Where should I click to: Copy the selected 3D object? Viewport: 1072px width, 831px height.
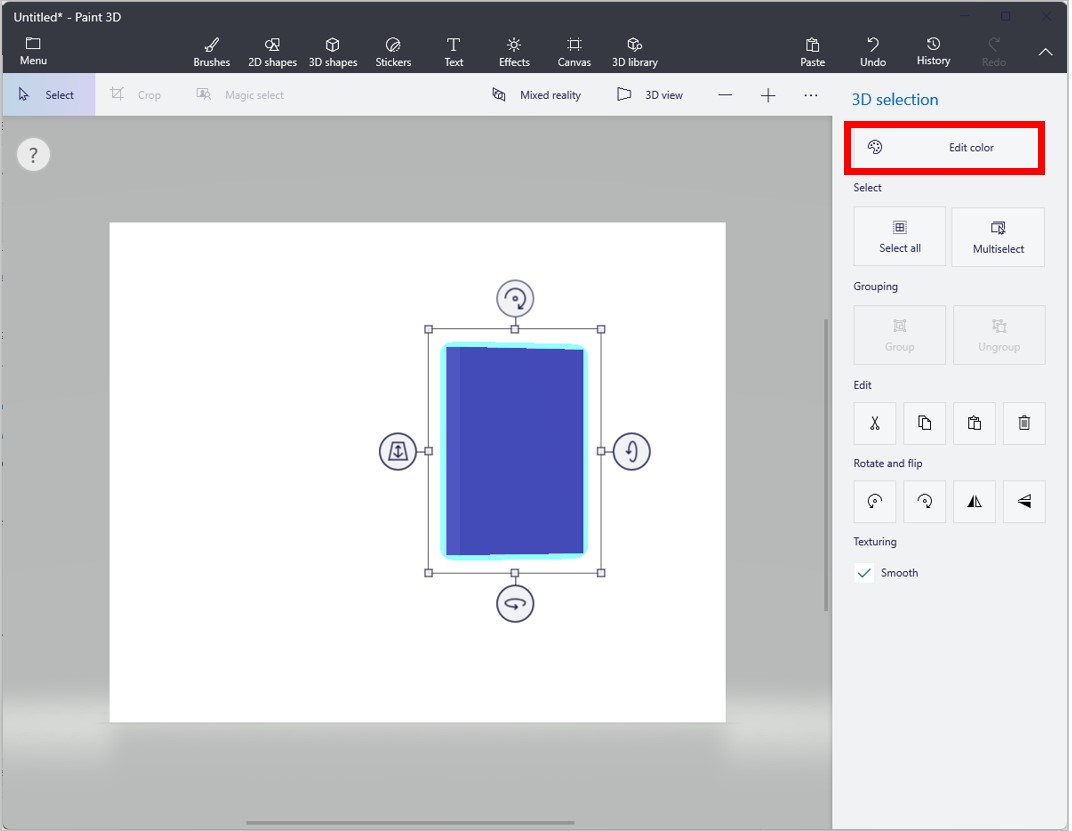coord(924,423)
